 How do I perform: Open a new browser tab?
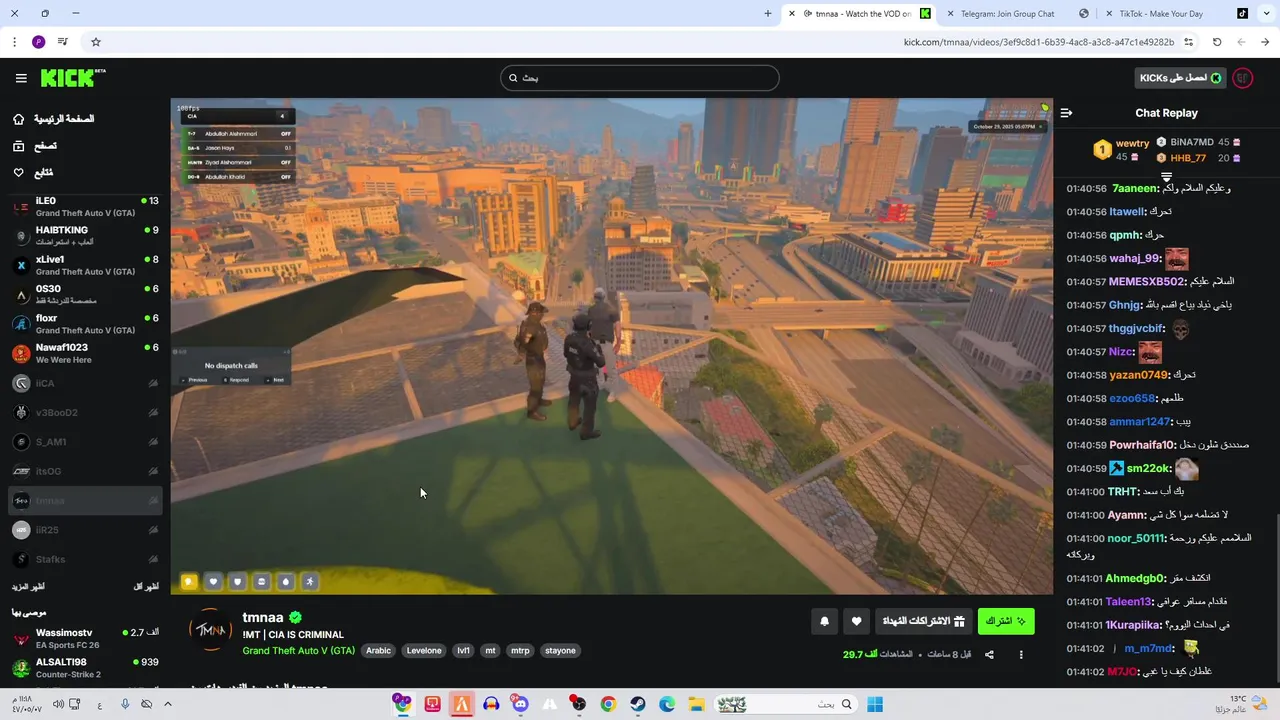coord(768,14)
